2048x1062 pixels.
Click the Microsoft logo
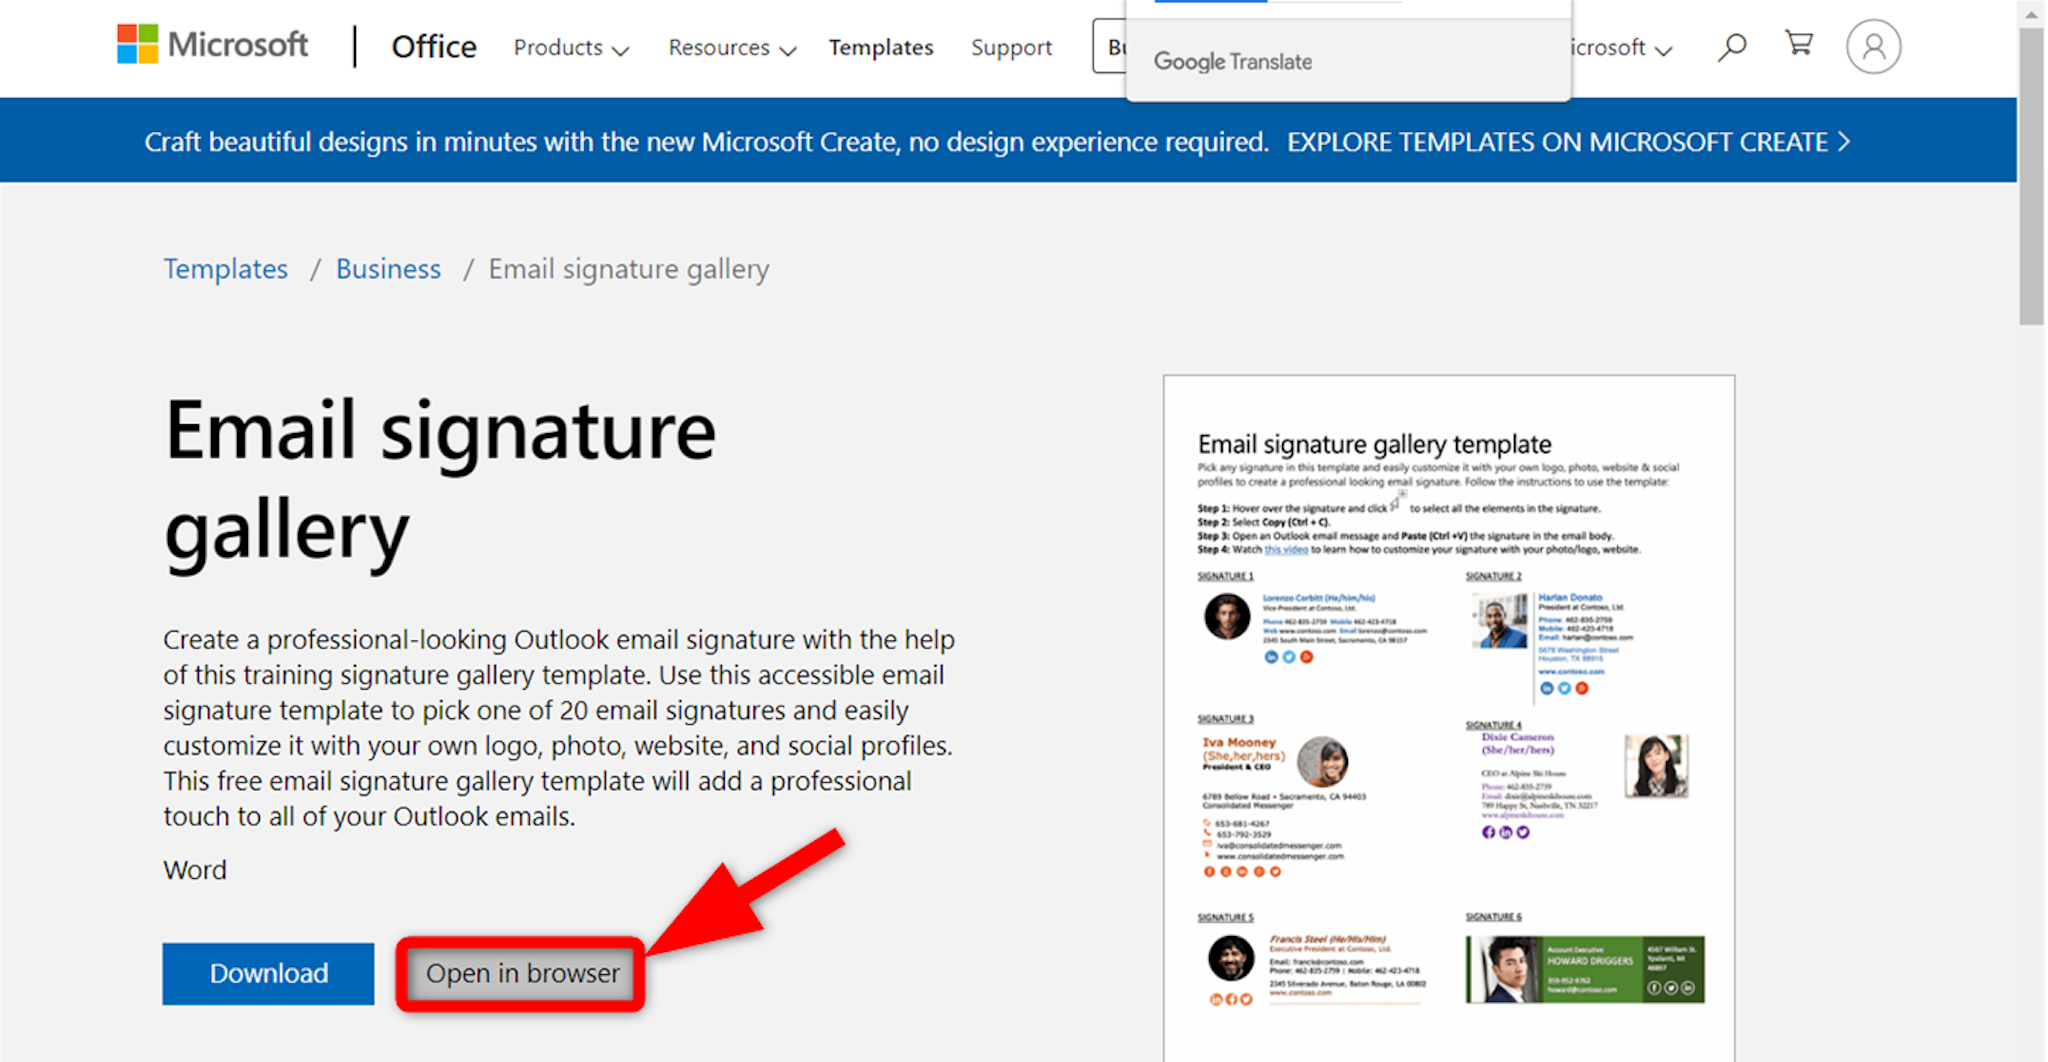point(212,45)
